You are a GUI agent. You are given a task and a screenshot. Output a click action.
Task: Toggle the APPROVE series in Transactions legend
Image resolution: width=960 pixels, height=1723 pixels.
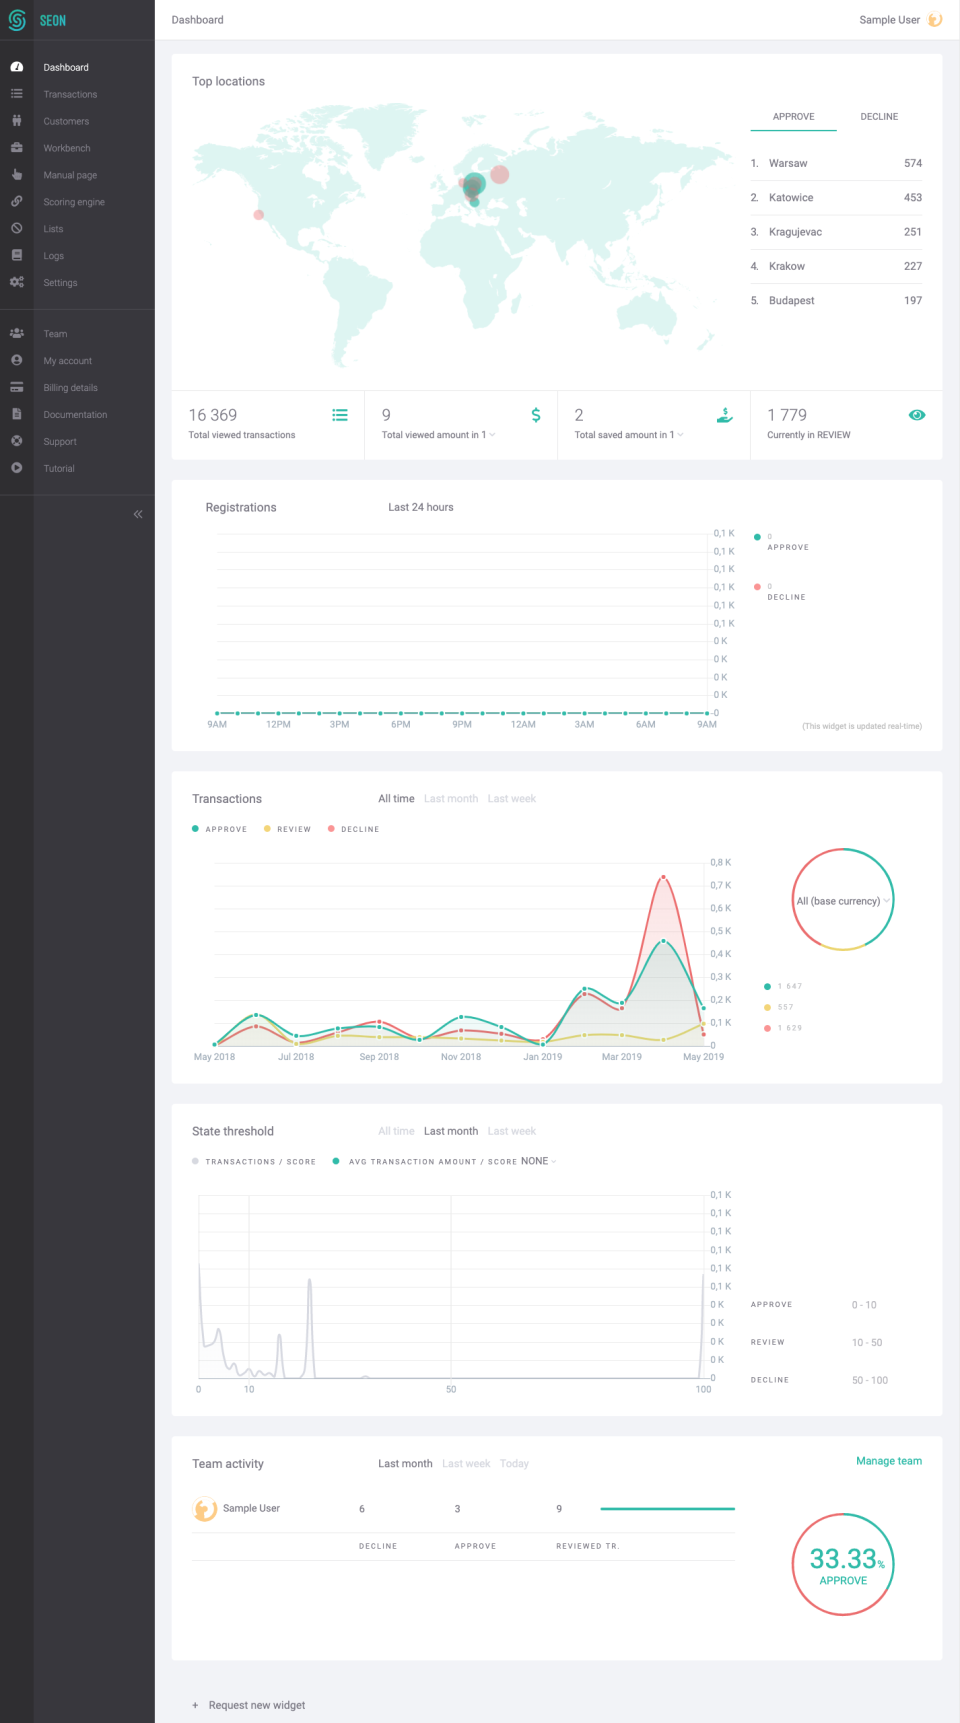[x=219, y=829]
